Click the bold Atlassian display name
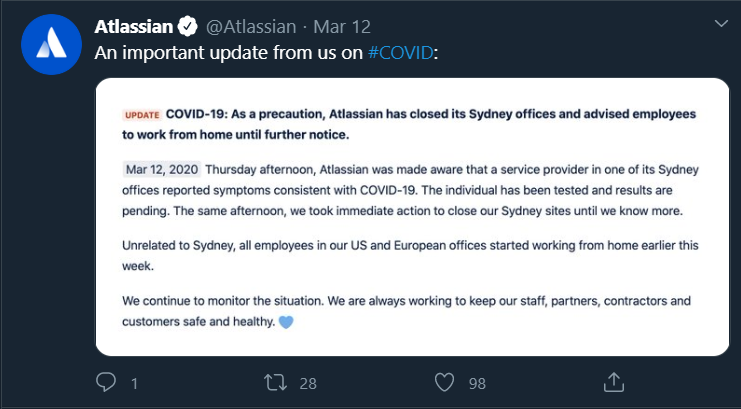 [134, 26]
